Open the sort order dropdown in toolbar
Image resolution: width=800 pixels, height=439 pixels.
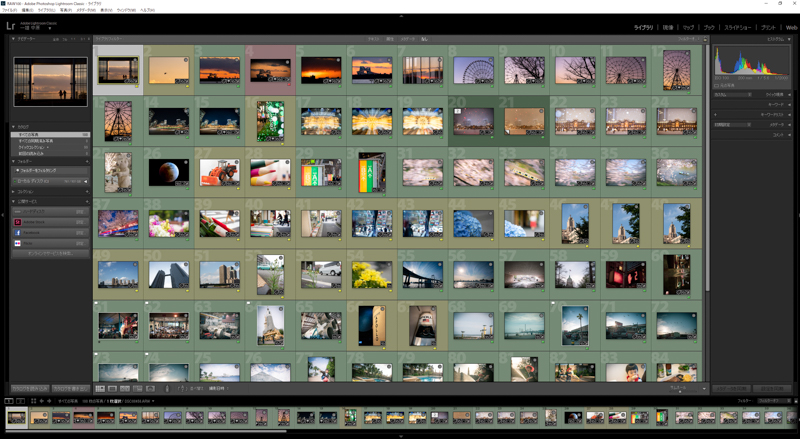[x=218, y=388]
